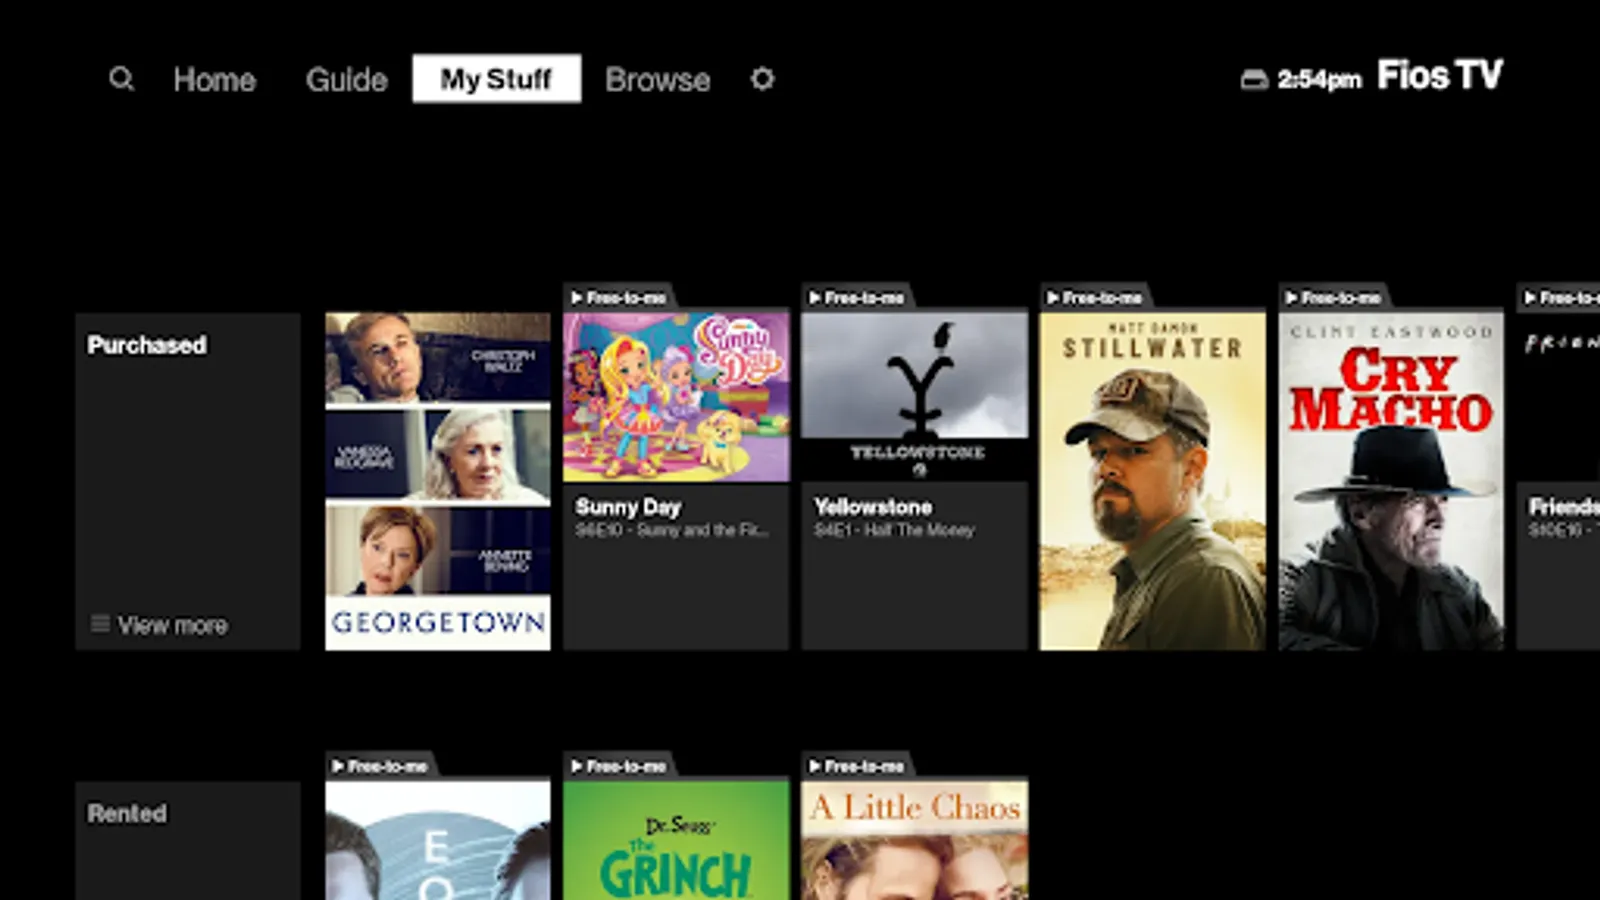Screen dimensions: 1600x900
Task: Click the Free-to-me tag above Cry Macho
Action: point(1335,297)
